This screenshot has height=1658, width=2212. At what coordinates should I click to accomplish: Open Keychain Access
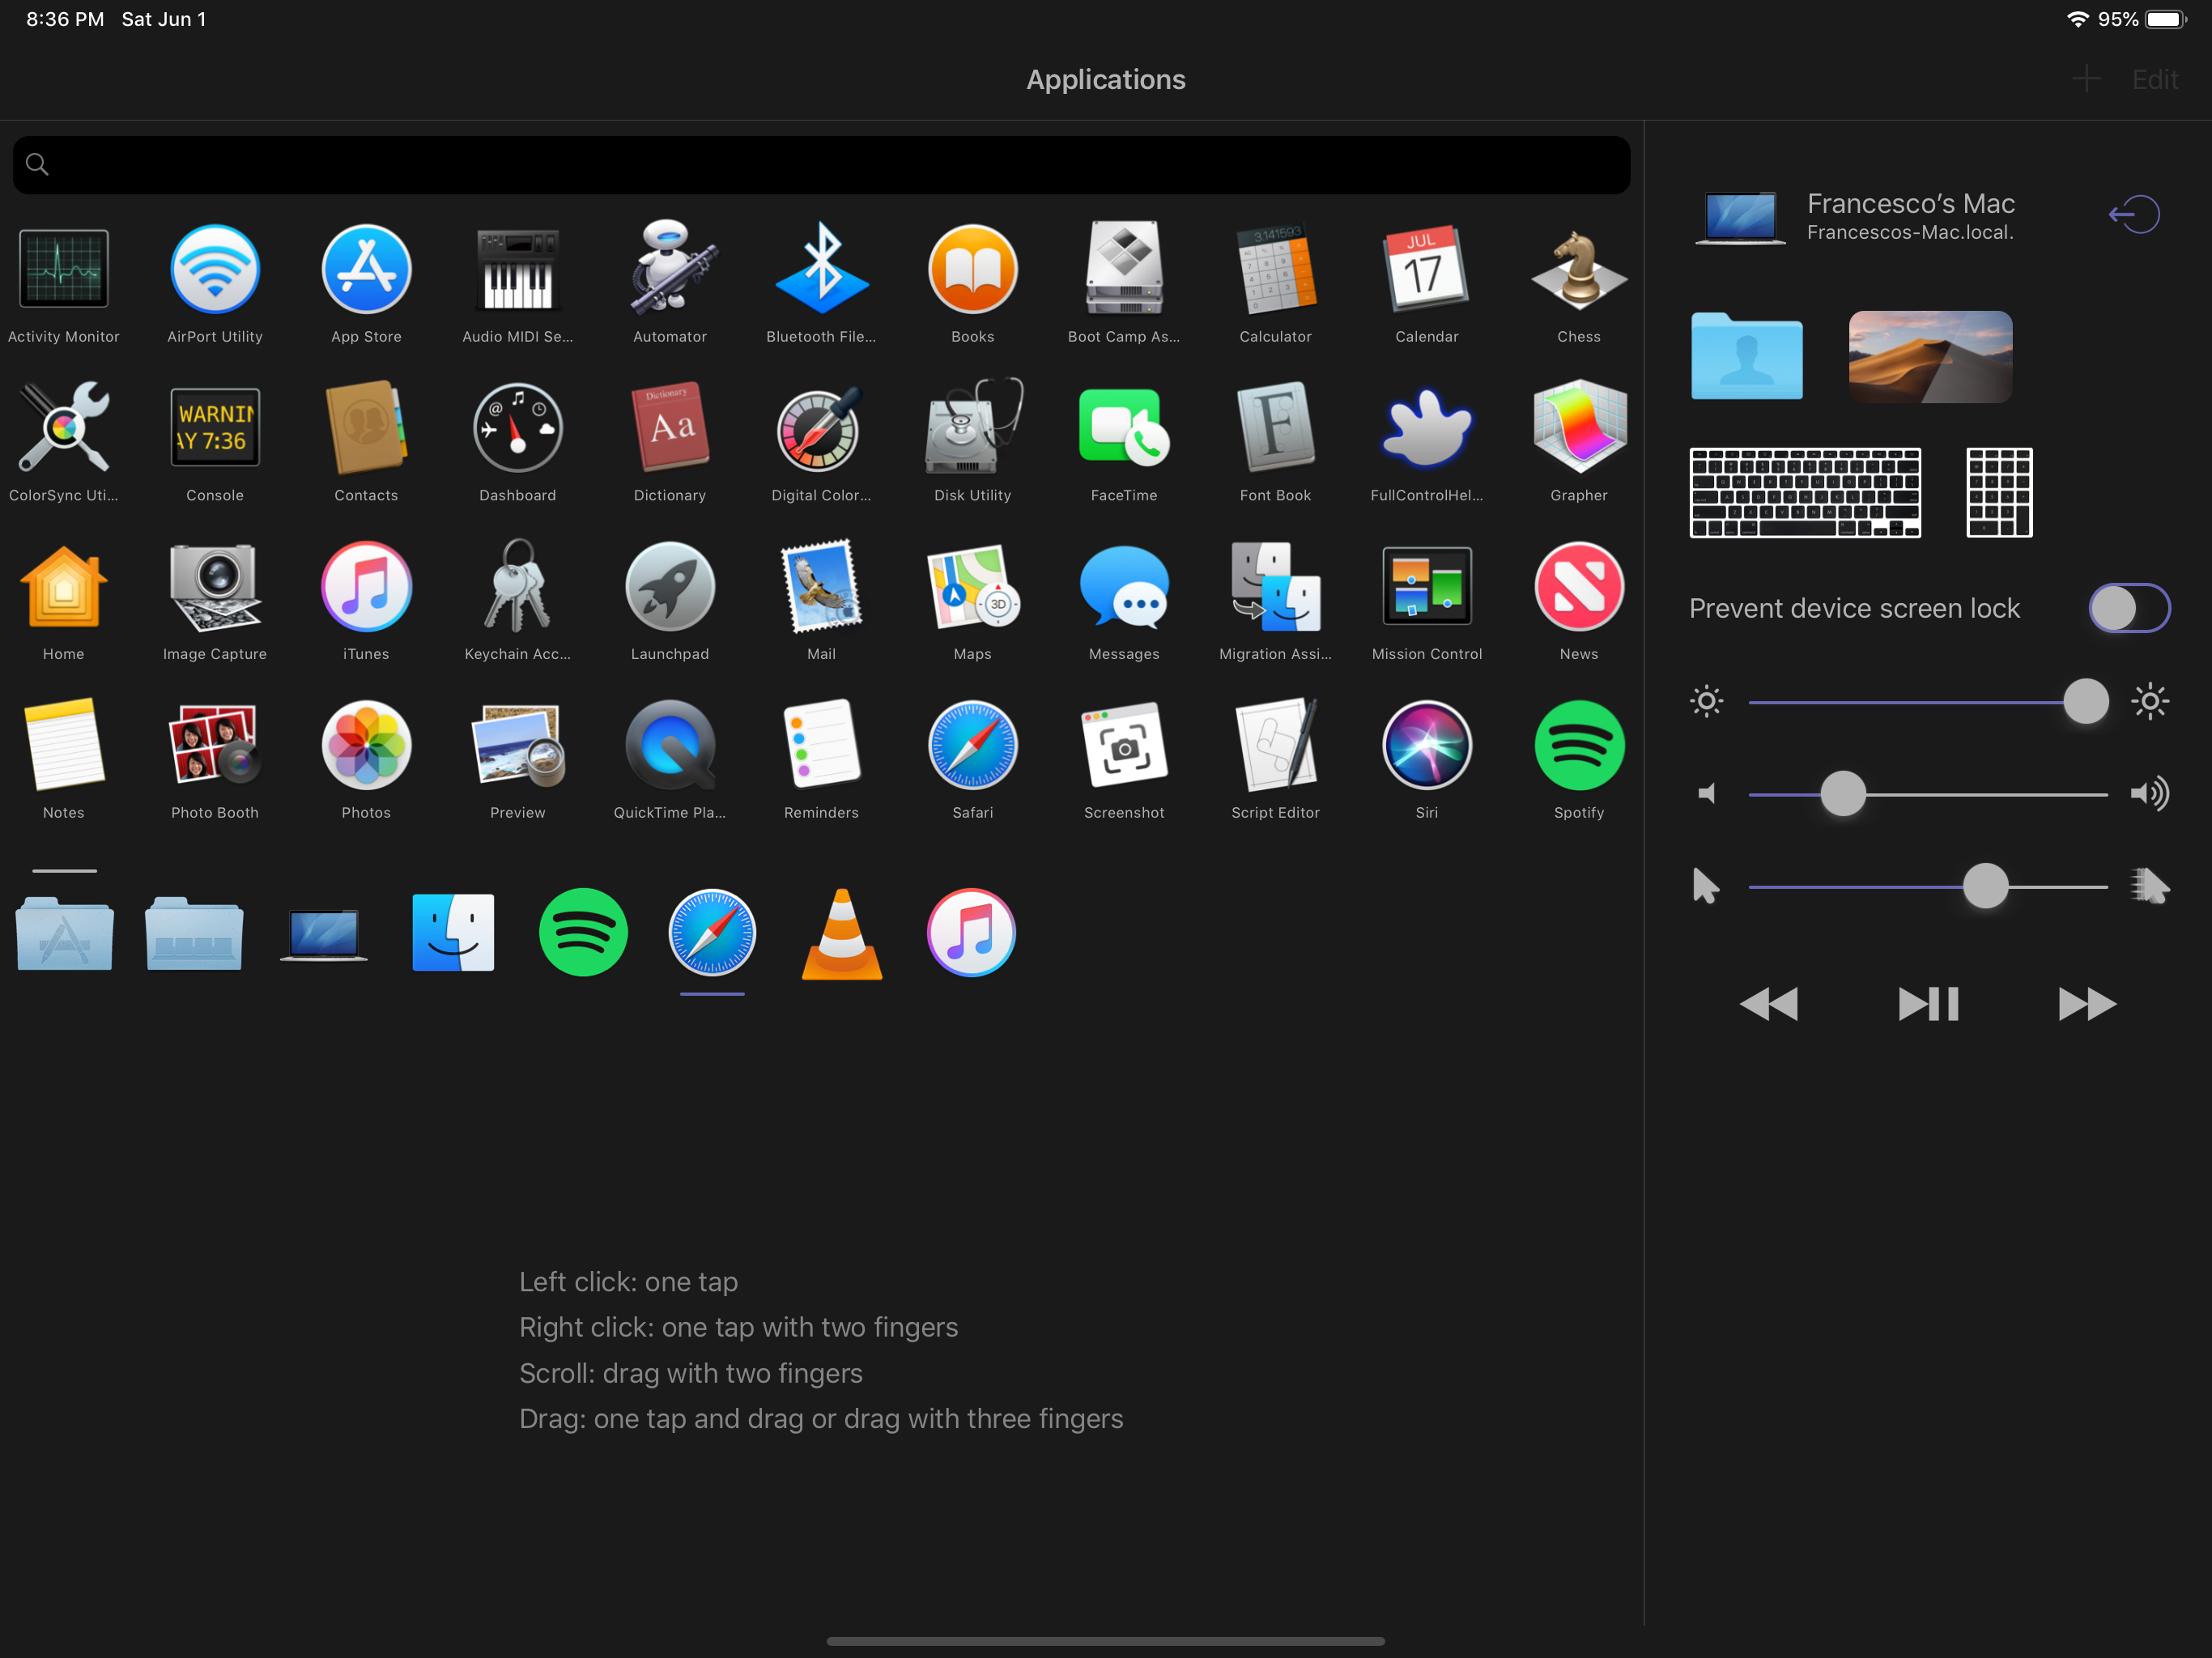pyautogui.click(x=518, y=587)
